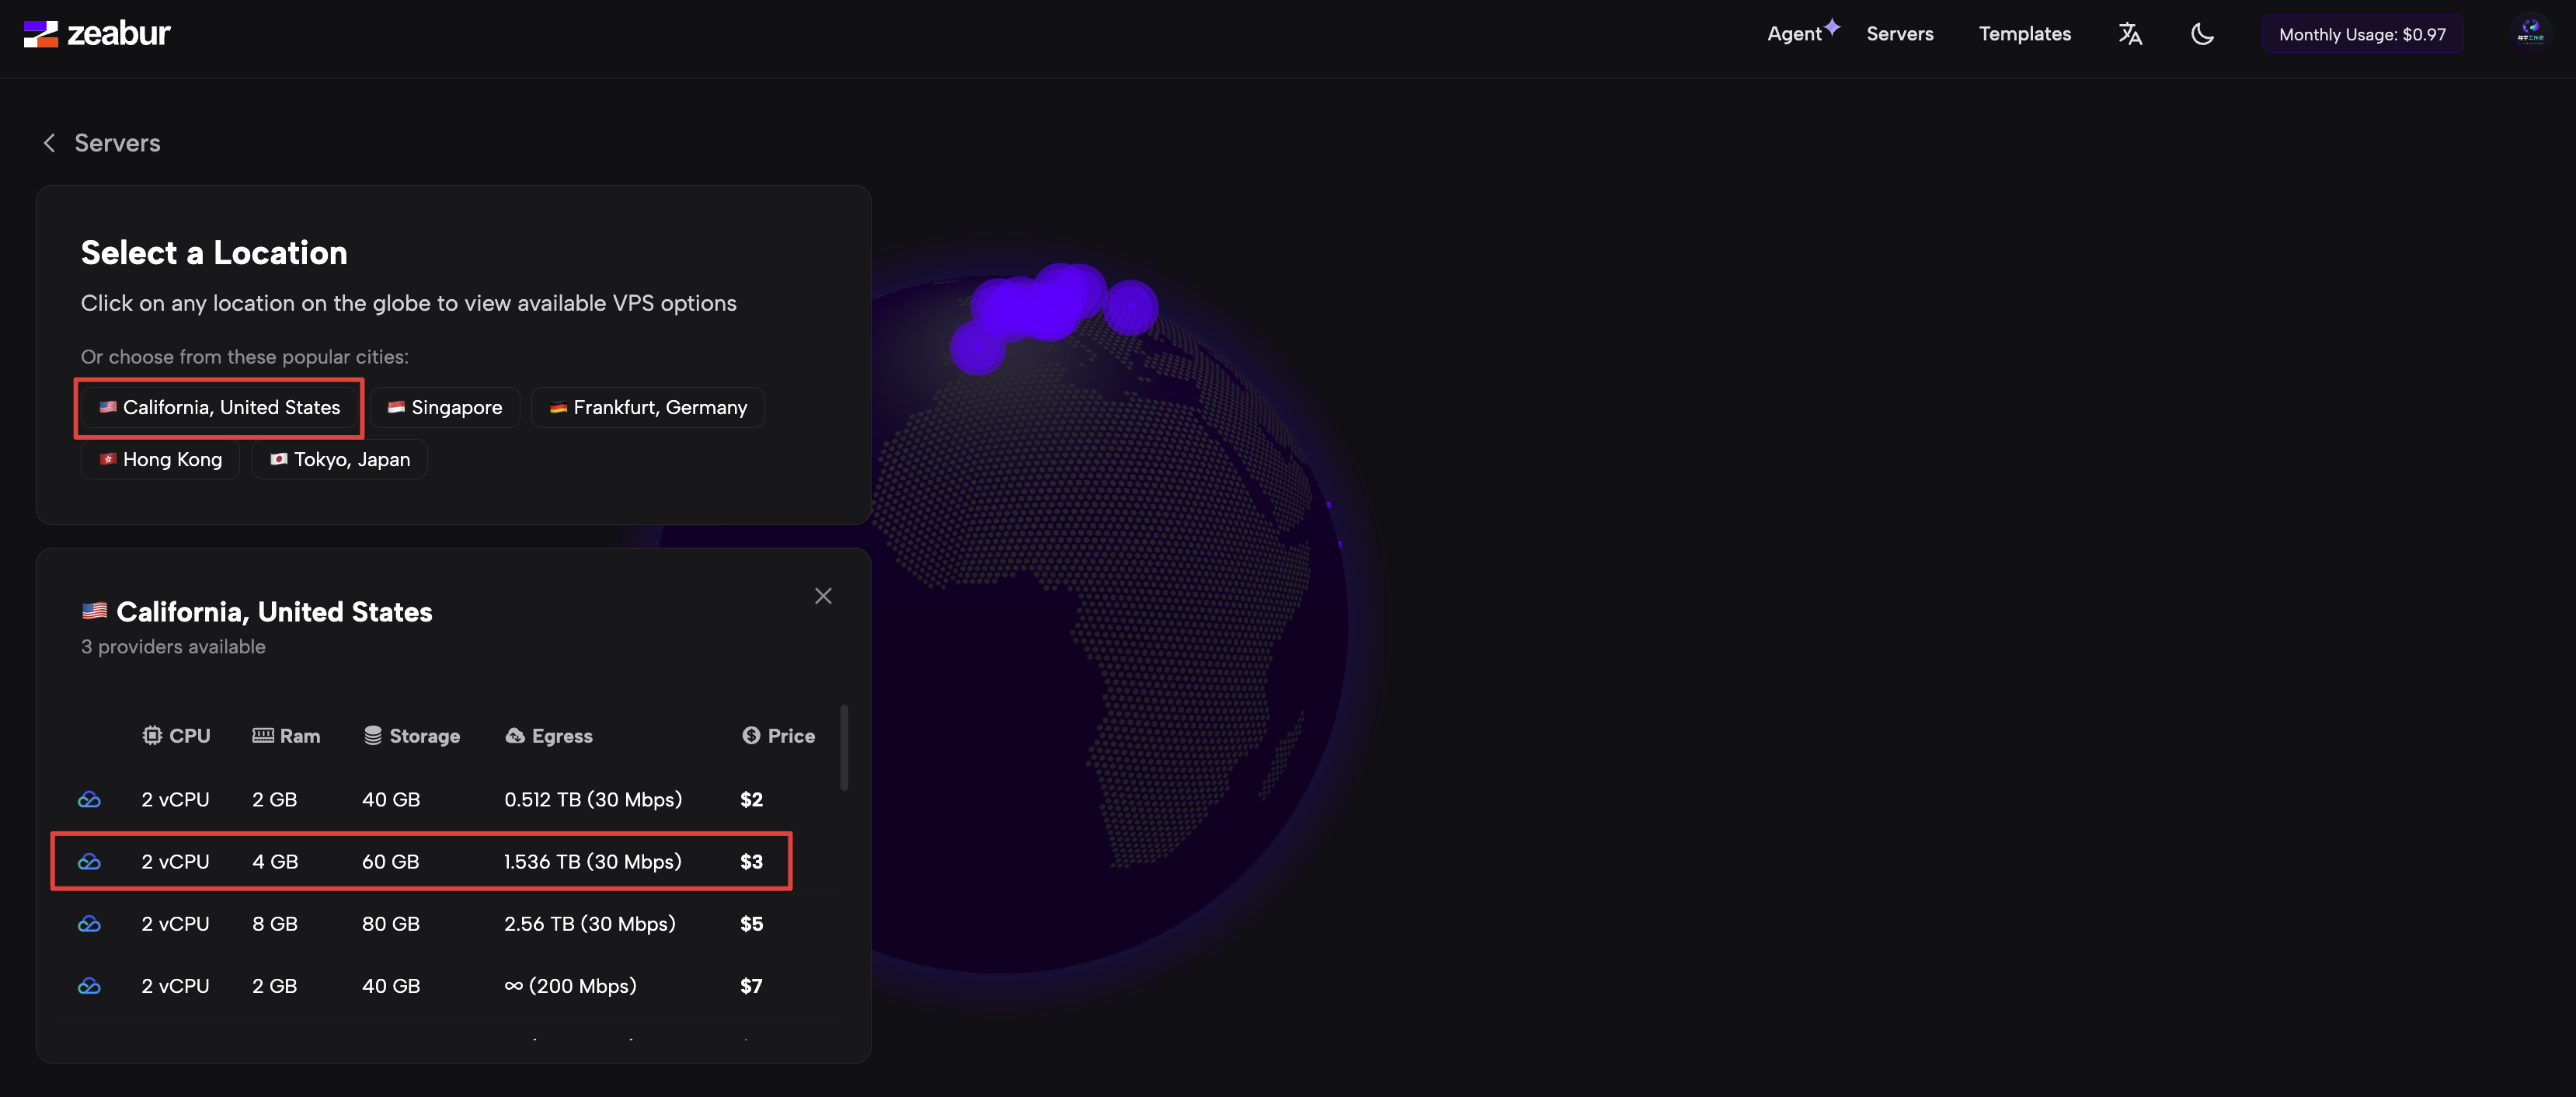Pick the Tokyo, Japan location chip
Image resolution: width=2576 pixels, height=1097 pixels.
point(340,460)
